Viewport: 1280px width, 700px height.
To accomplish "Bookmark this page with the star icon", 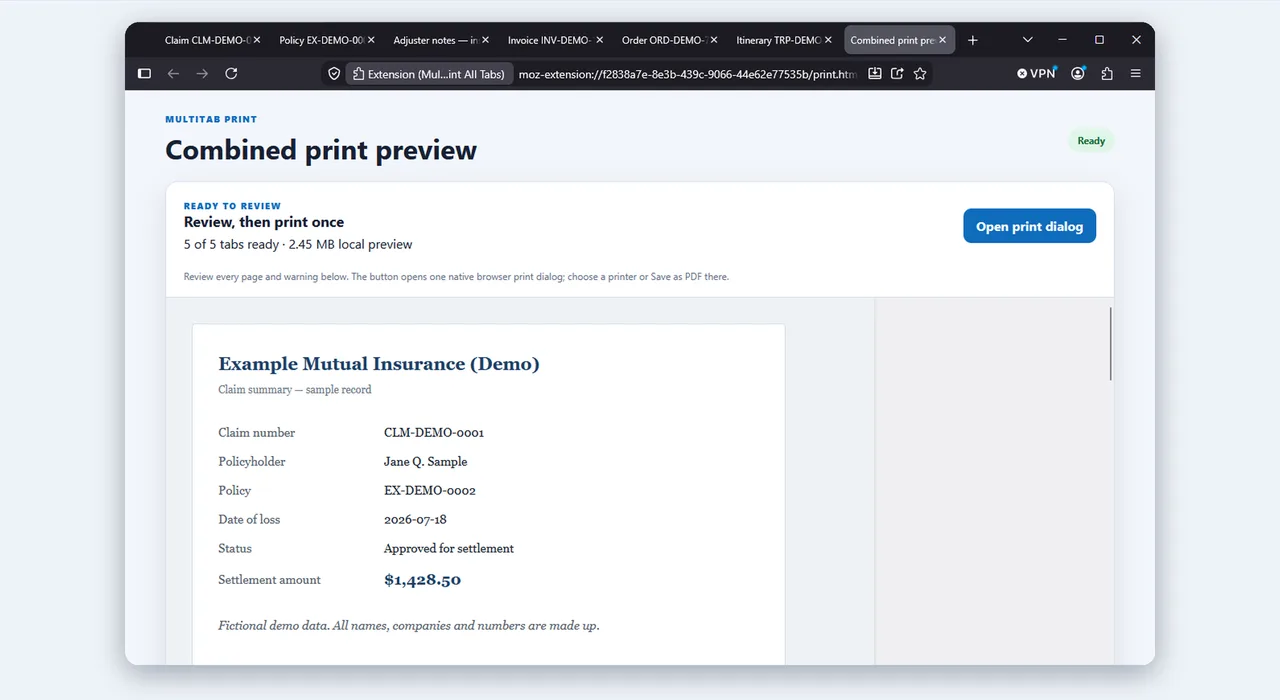I will click(920, 73).
